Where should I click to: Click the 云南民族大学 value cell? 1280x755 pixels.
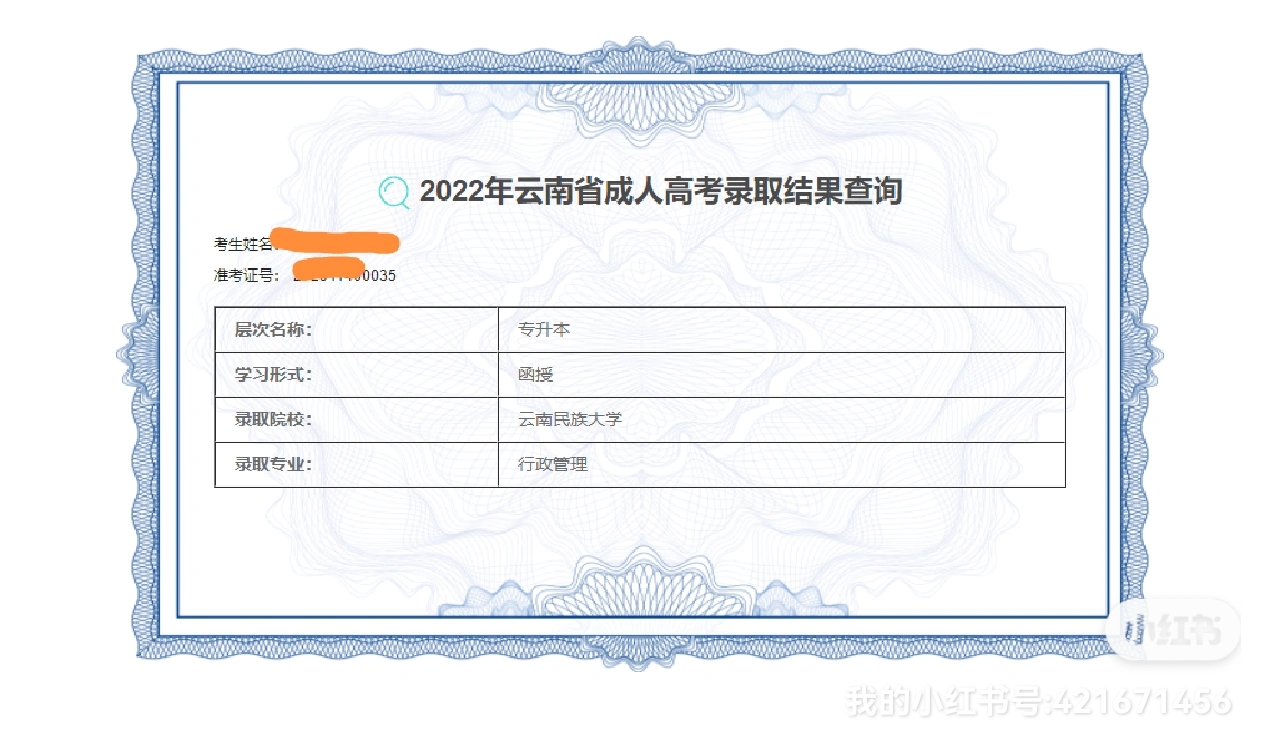coord(782,420)
